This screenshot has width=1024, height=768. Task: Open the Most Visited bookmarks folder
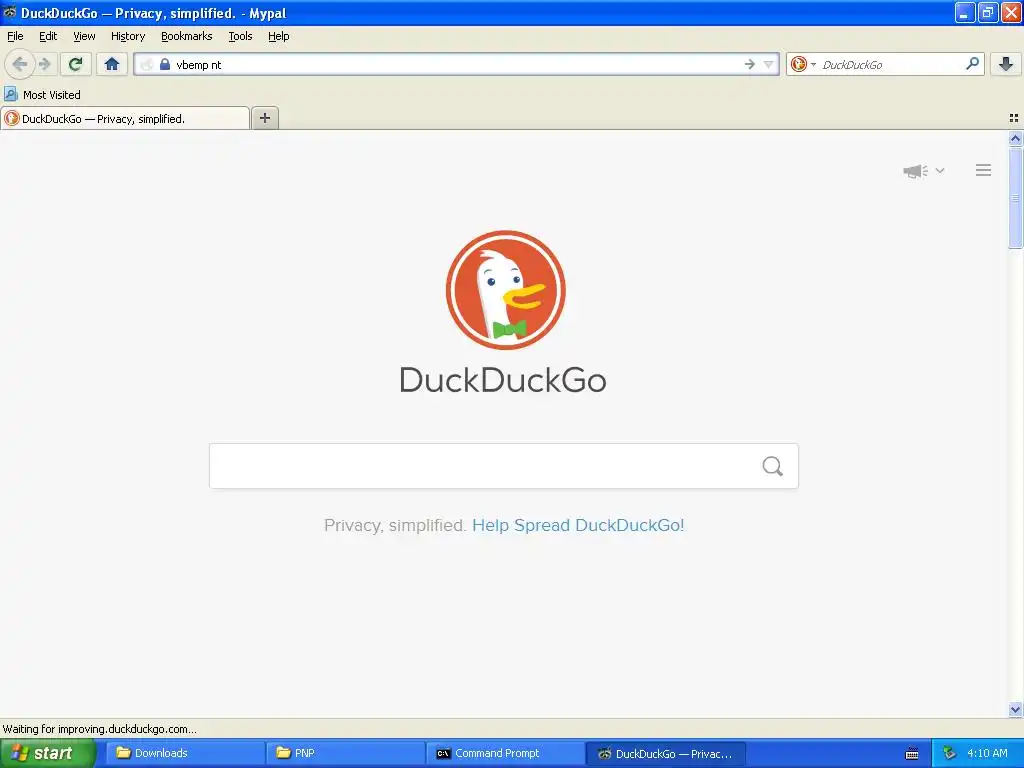point(42,95)
